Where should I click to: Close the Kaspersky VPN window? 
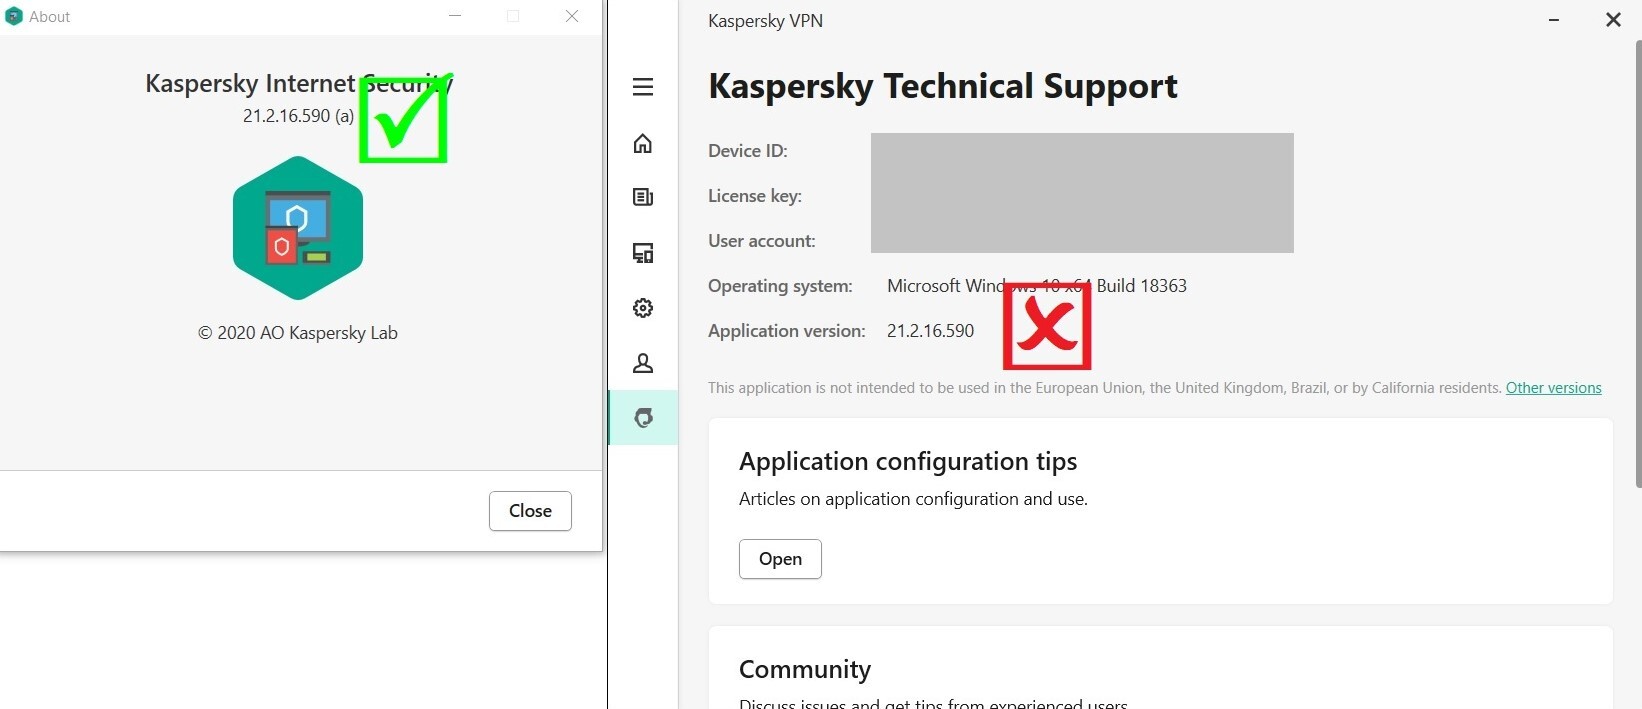[1613, 20]
